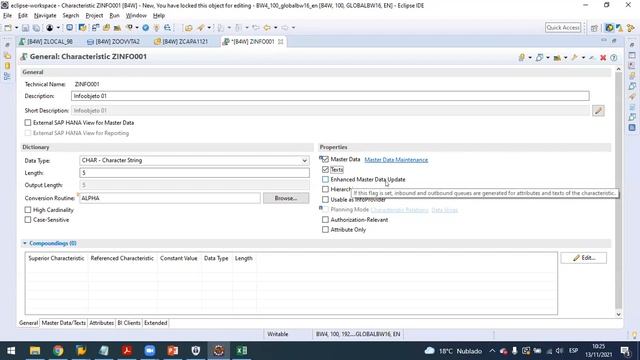
Task: Click the yellow stamp icon in editor toolbar
Action: point(522,58)
